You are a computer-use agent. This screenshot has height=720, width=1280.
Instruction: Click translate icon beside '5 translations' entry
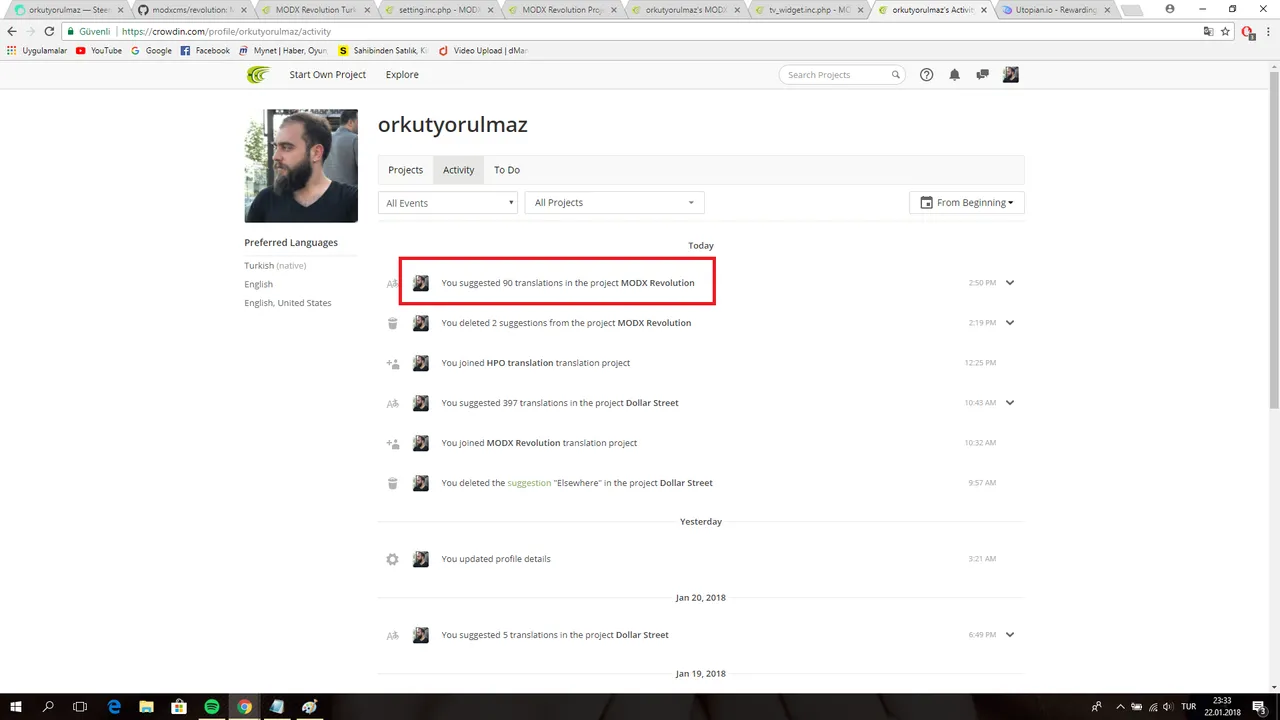click(392, 635)
